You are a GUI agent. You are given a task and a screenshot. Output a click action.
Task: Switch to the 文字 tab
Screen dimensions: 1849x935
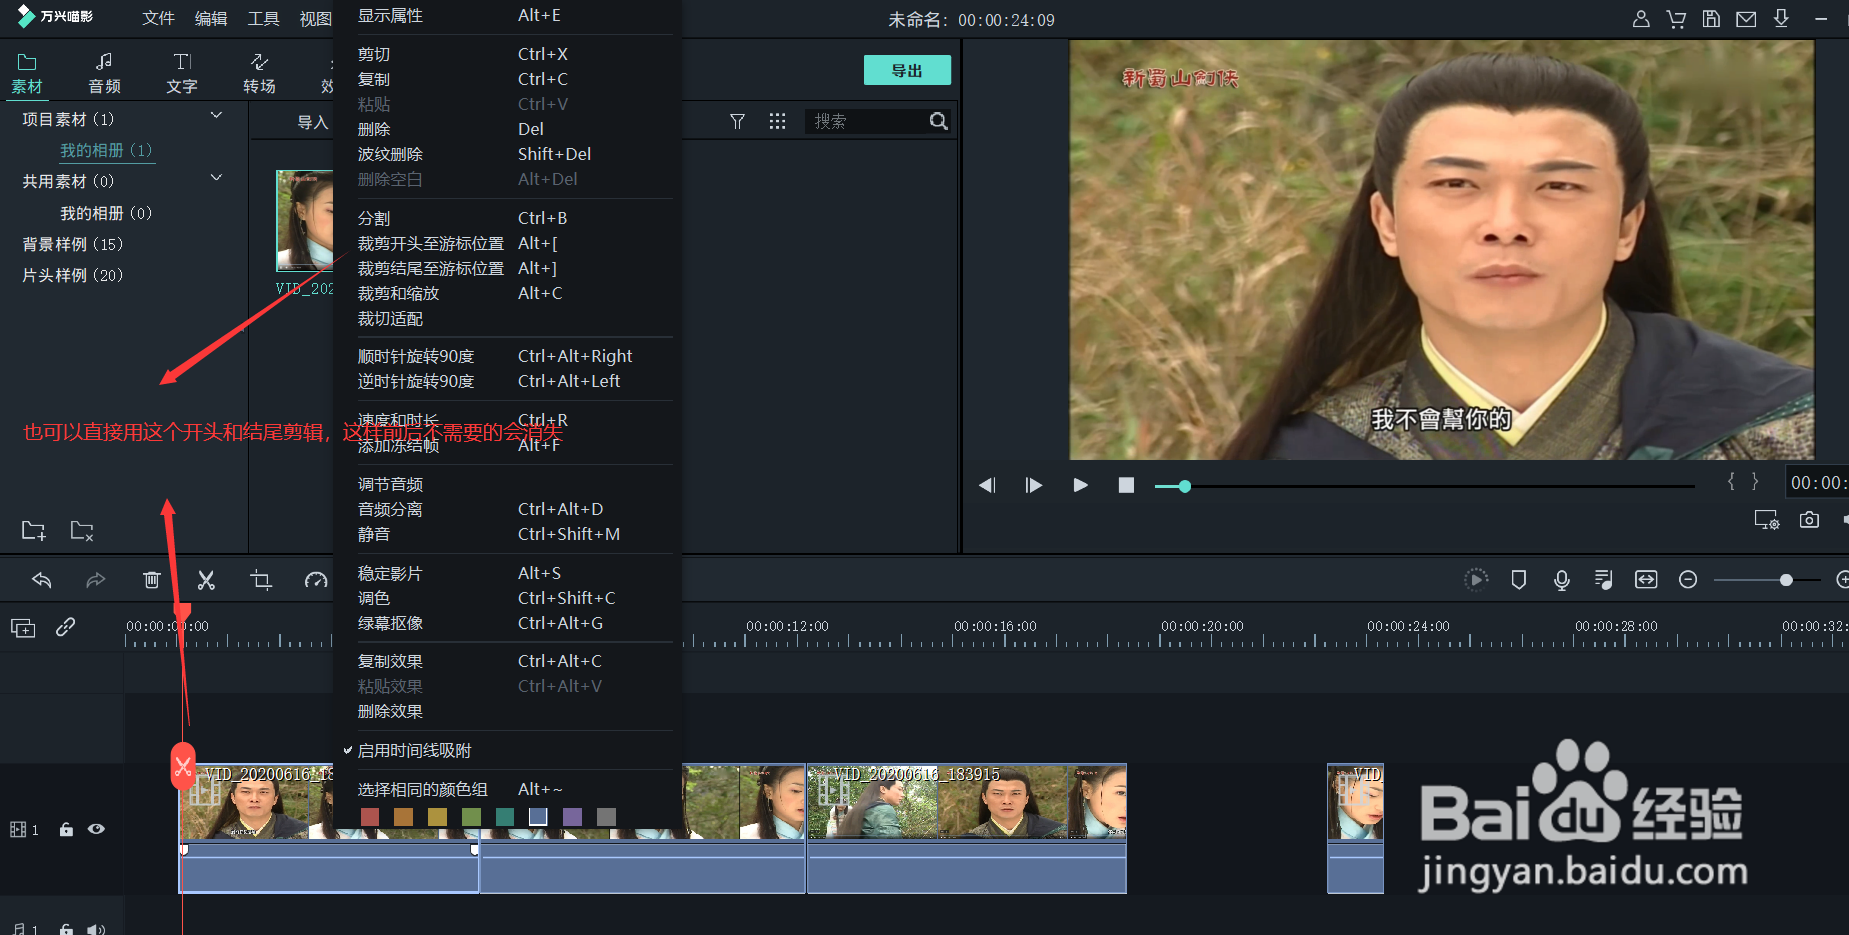point(182,74)
